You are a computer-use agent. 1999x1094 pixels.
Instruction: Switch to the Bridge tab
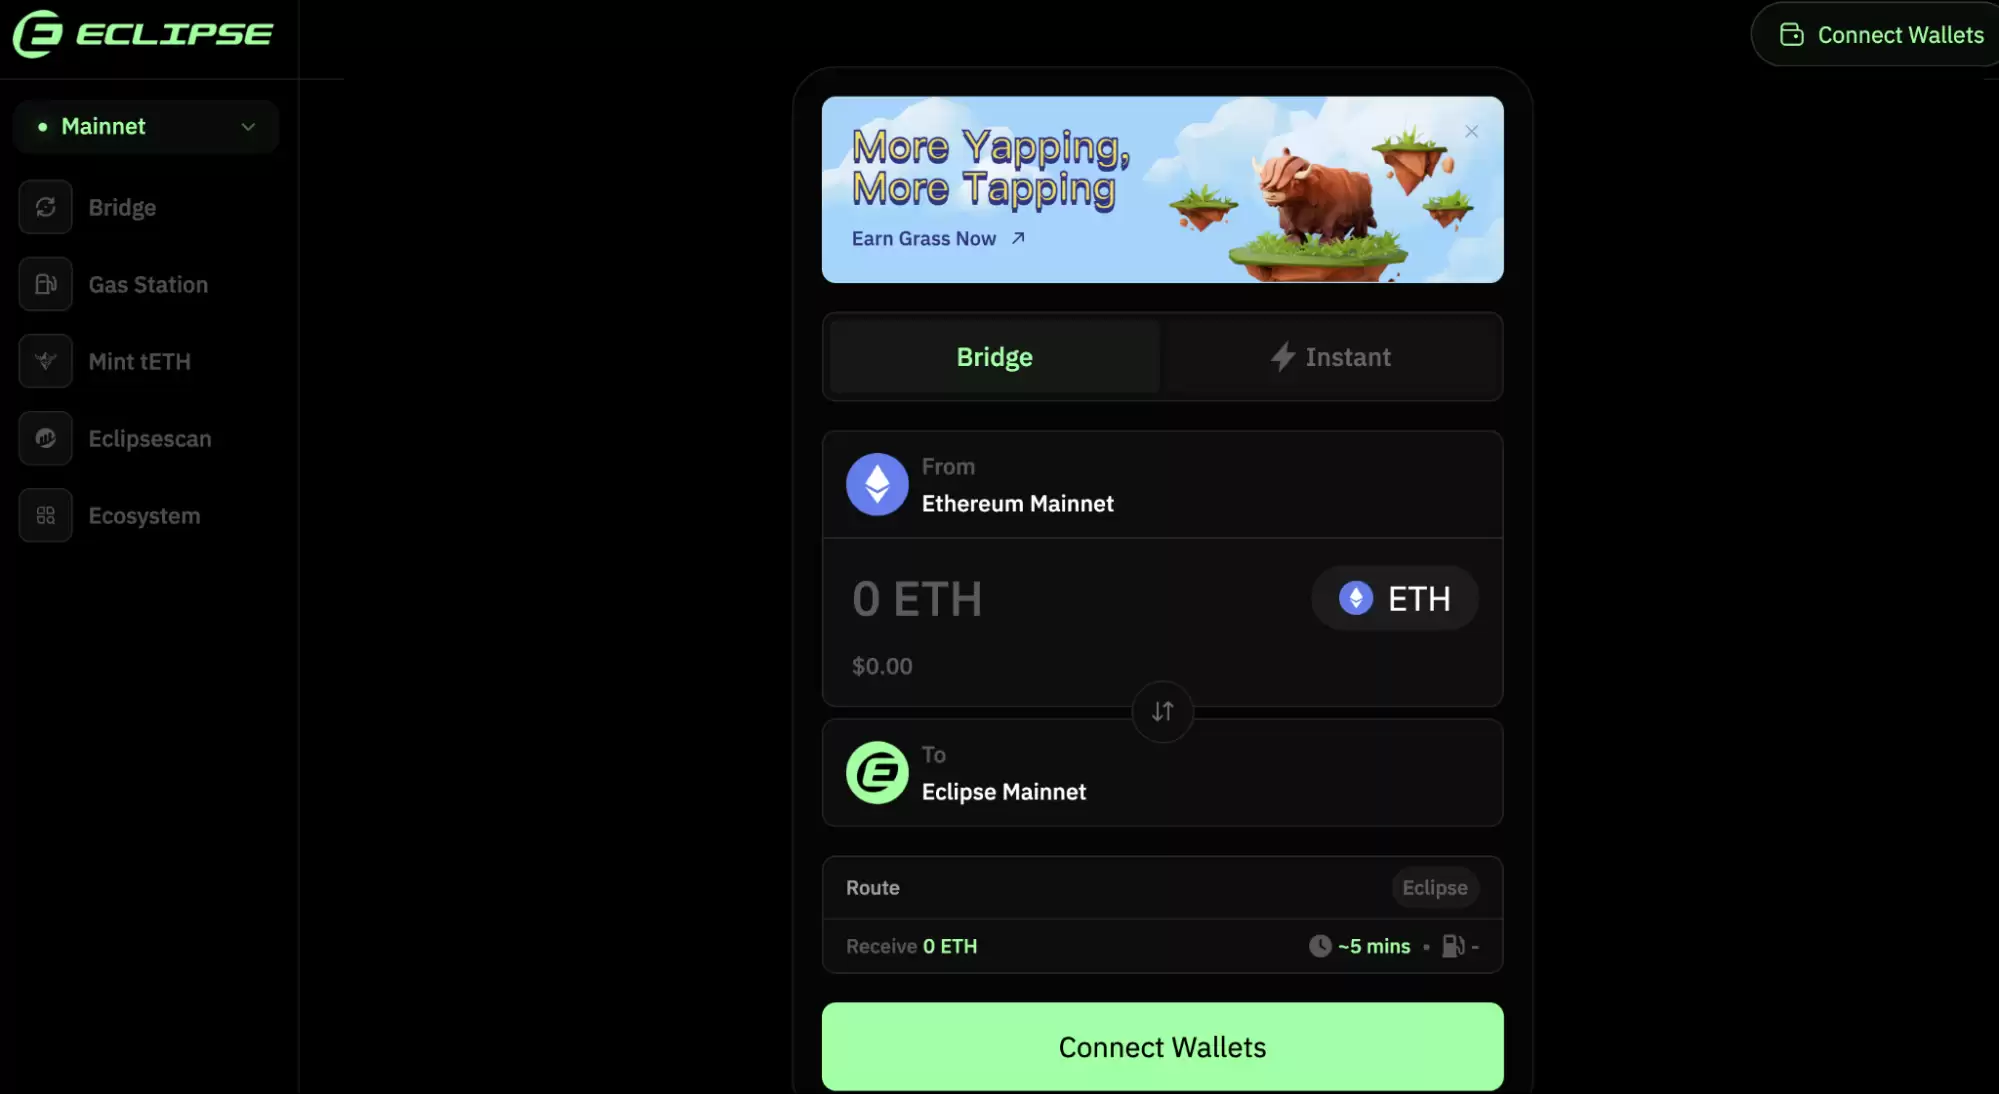point(994,357)
